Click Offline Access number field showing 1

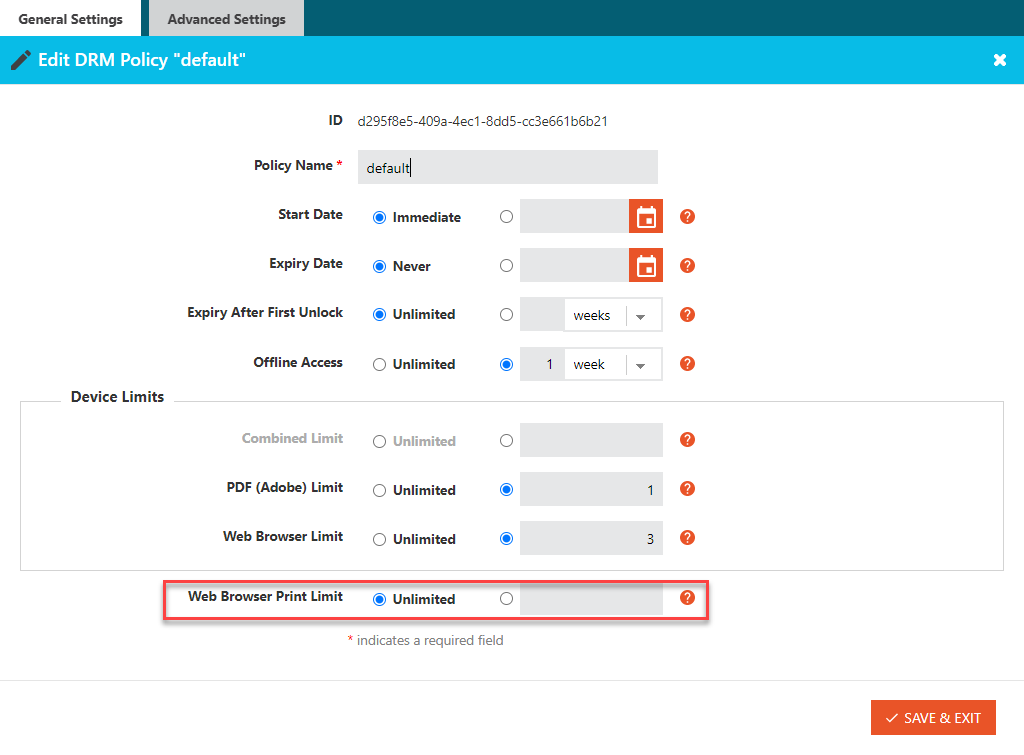tap(543, 364)
